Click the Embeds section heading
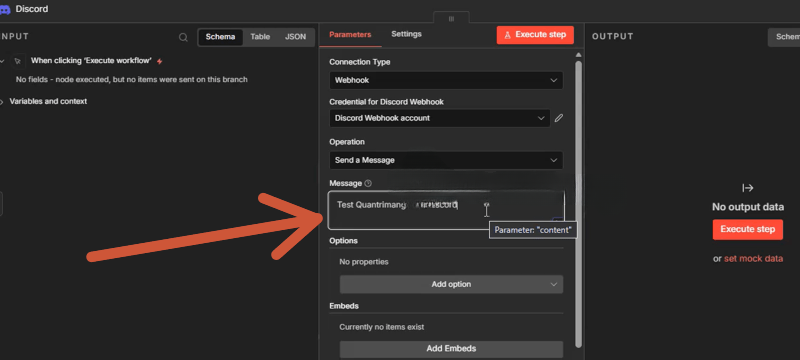Viewport: 800px width, 360px height. coord(344,306)
